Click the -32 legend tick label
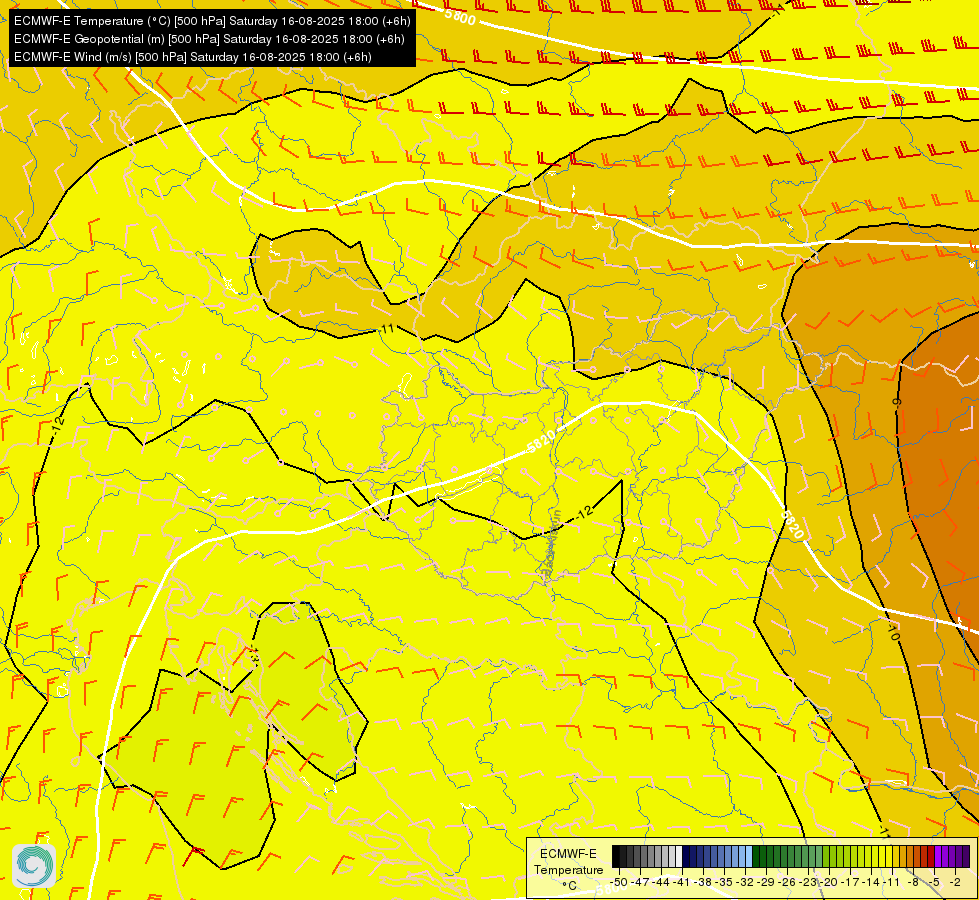979x900 pixels. [745, 883]
